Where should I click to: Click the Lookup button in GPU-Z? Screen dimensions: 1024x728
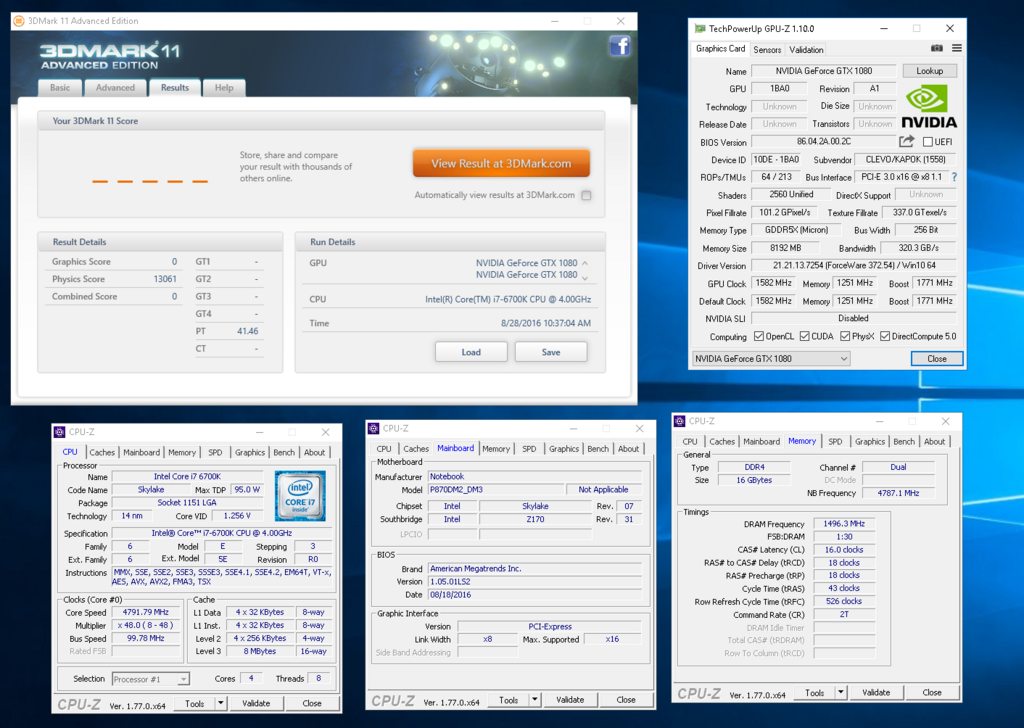(x=929, y=71)
